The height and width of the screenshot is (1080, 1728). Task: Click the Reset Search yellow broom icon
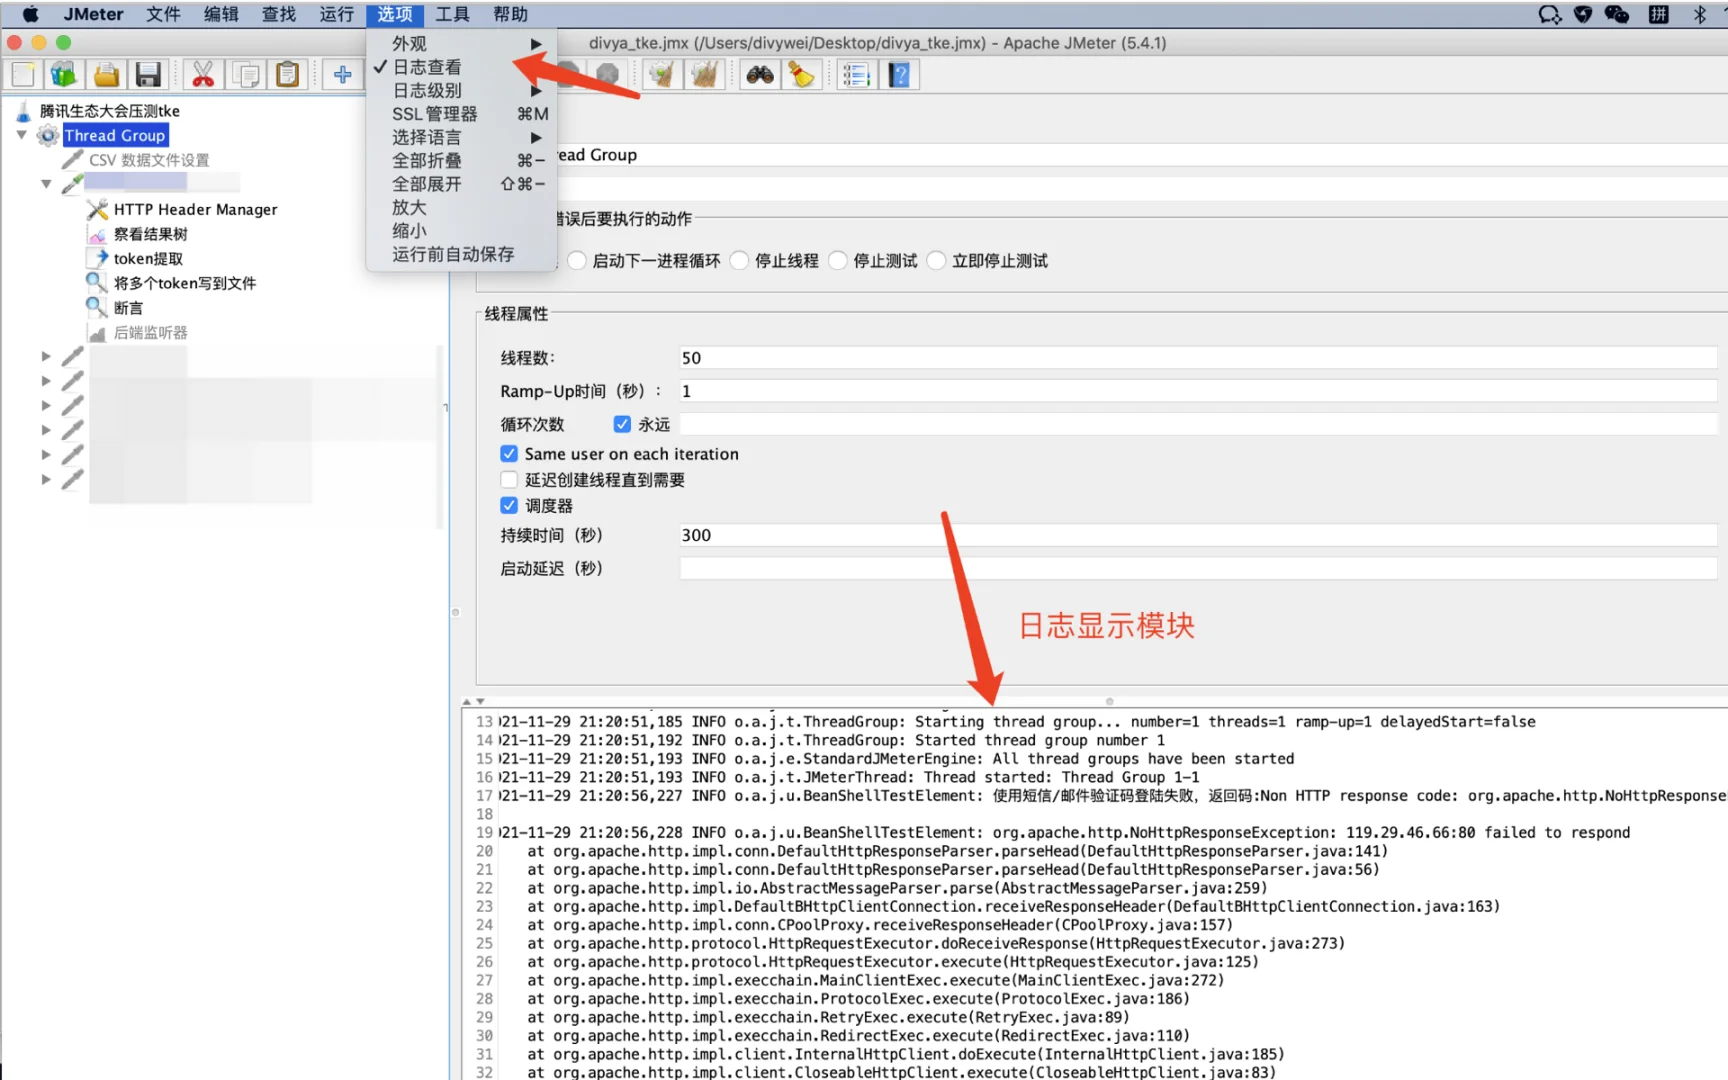click(x=801, y=75)
